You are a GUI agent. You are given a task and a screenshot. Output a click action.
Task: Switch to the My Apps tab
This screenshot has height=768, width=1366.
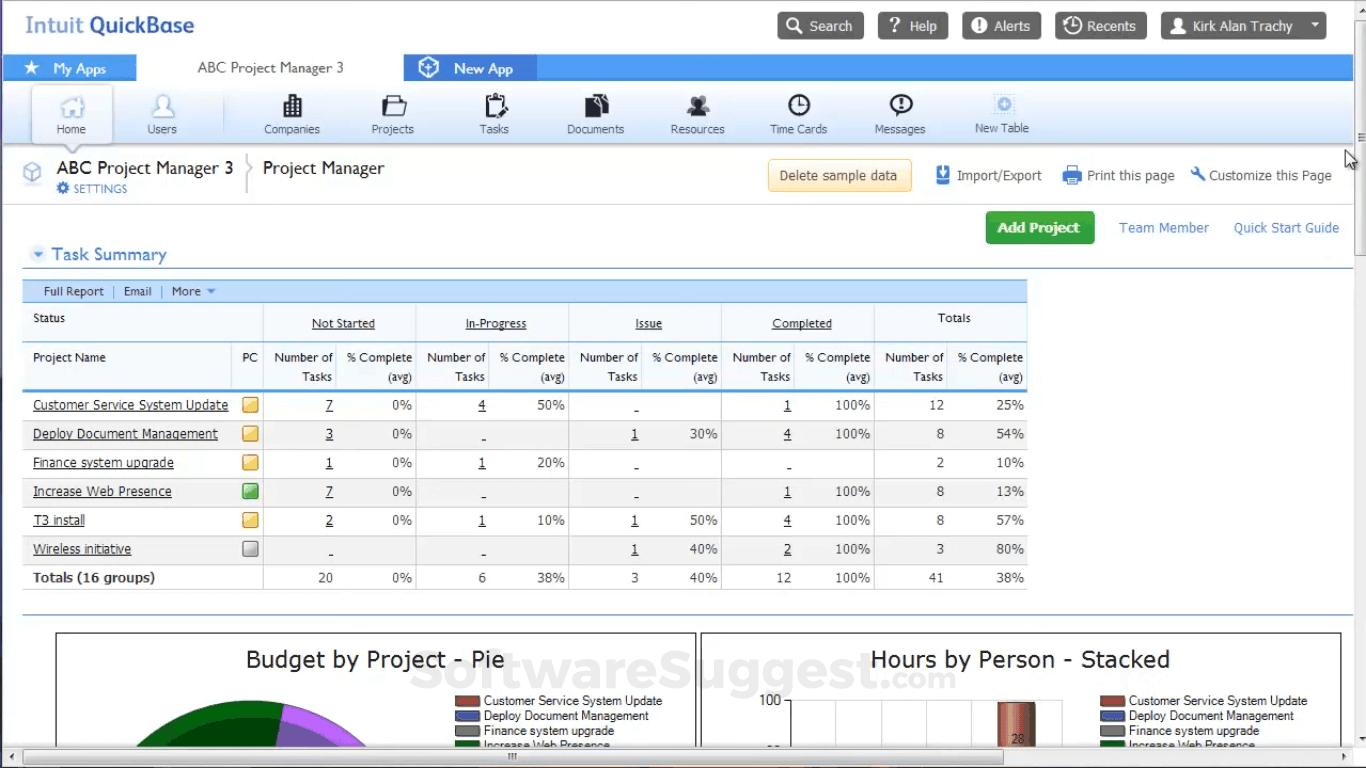[x=70, y=68]
